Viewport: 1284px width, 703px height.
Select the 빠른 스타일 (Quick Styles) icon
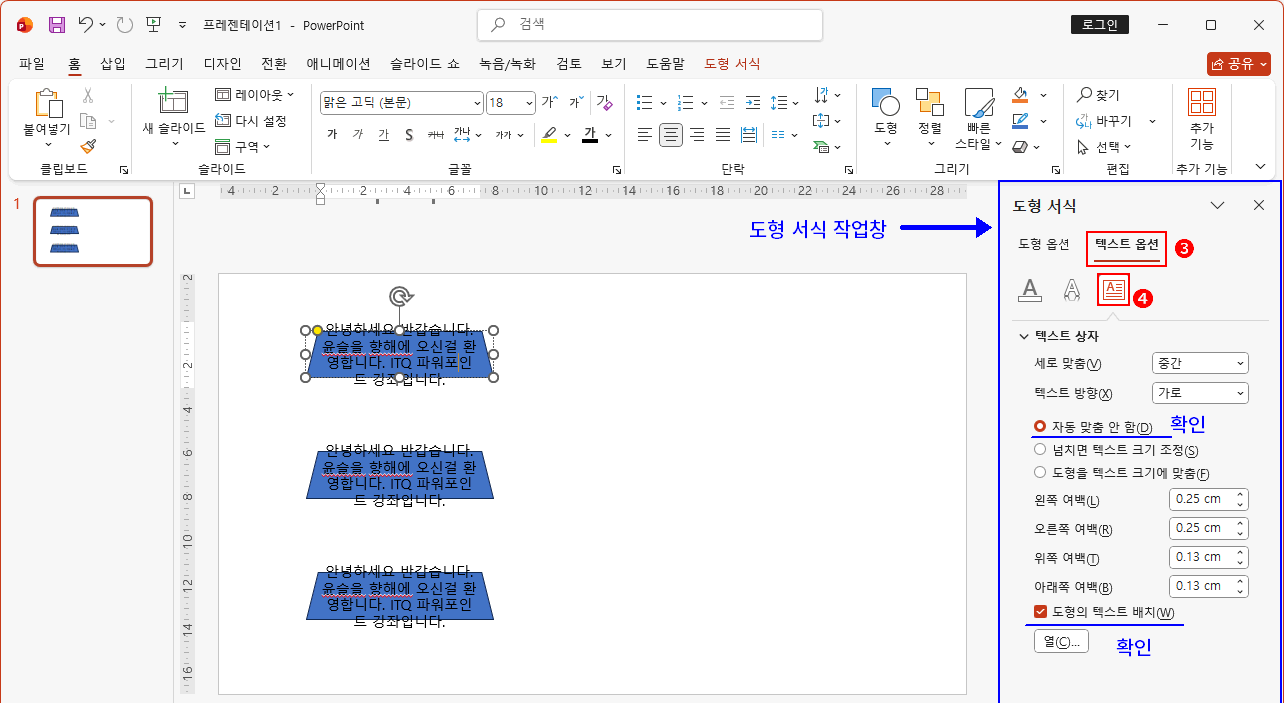click(979, 107)
